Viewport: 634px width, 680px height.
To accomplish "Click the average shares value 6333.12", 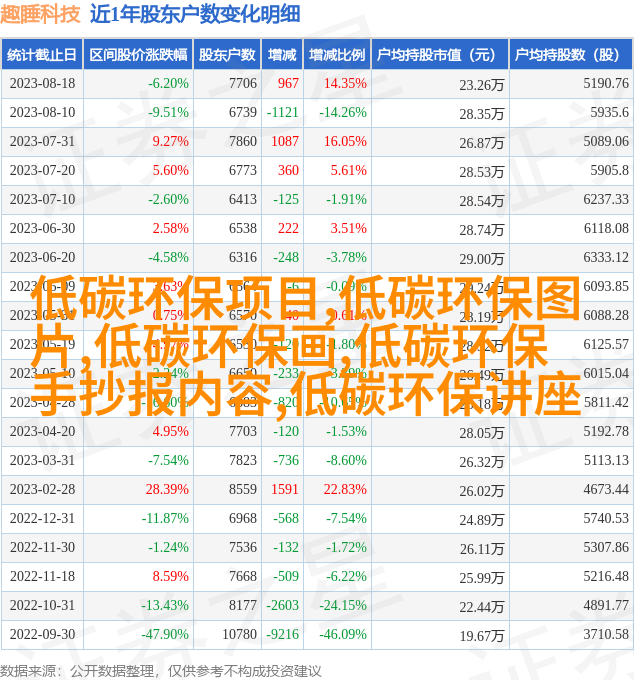I will [x=606, y=258].
